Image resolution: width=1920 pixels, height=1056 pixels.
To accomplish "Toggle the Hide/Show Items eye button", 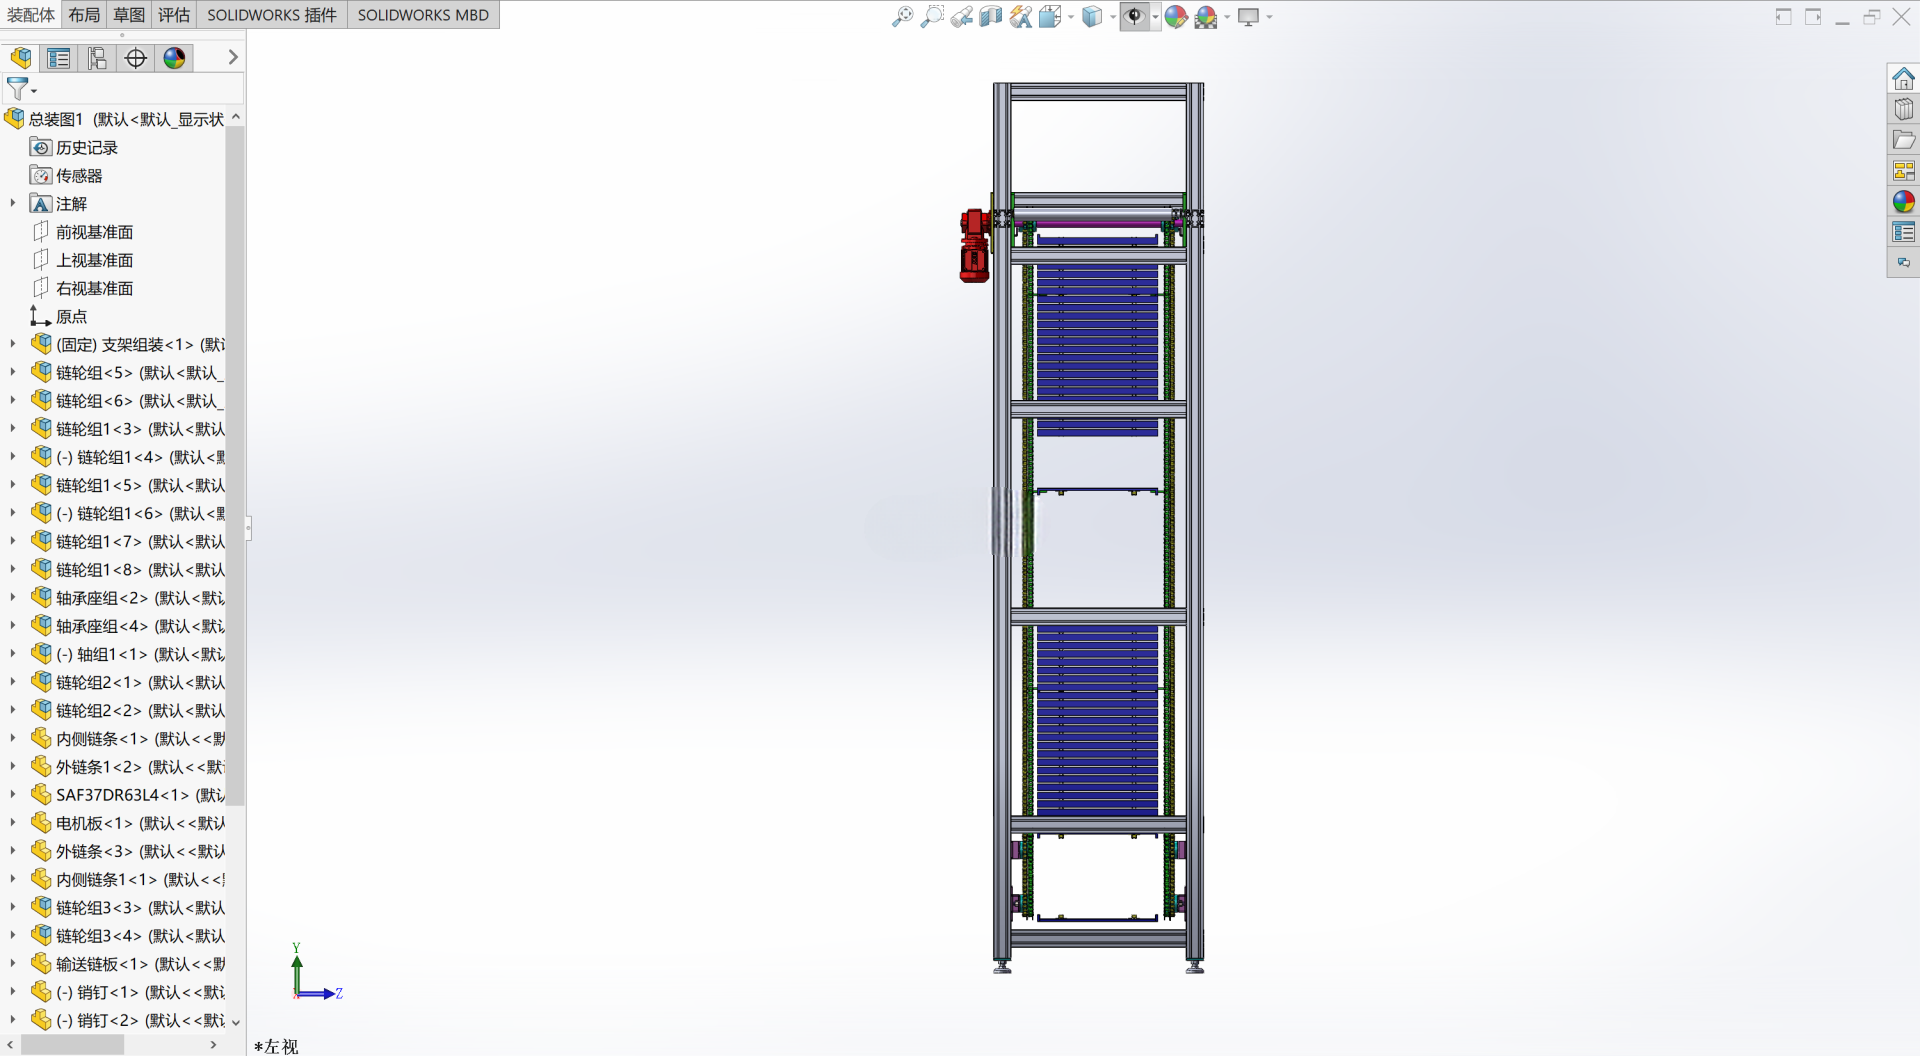I will click(x=1134, y=16).
